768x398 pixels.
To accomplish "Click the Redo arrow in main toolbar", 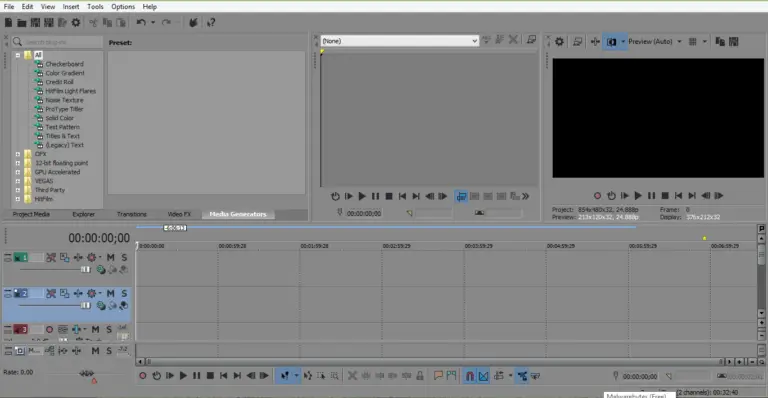I will pos(167,23).
